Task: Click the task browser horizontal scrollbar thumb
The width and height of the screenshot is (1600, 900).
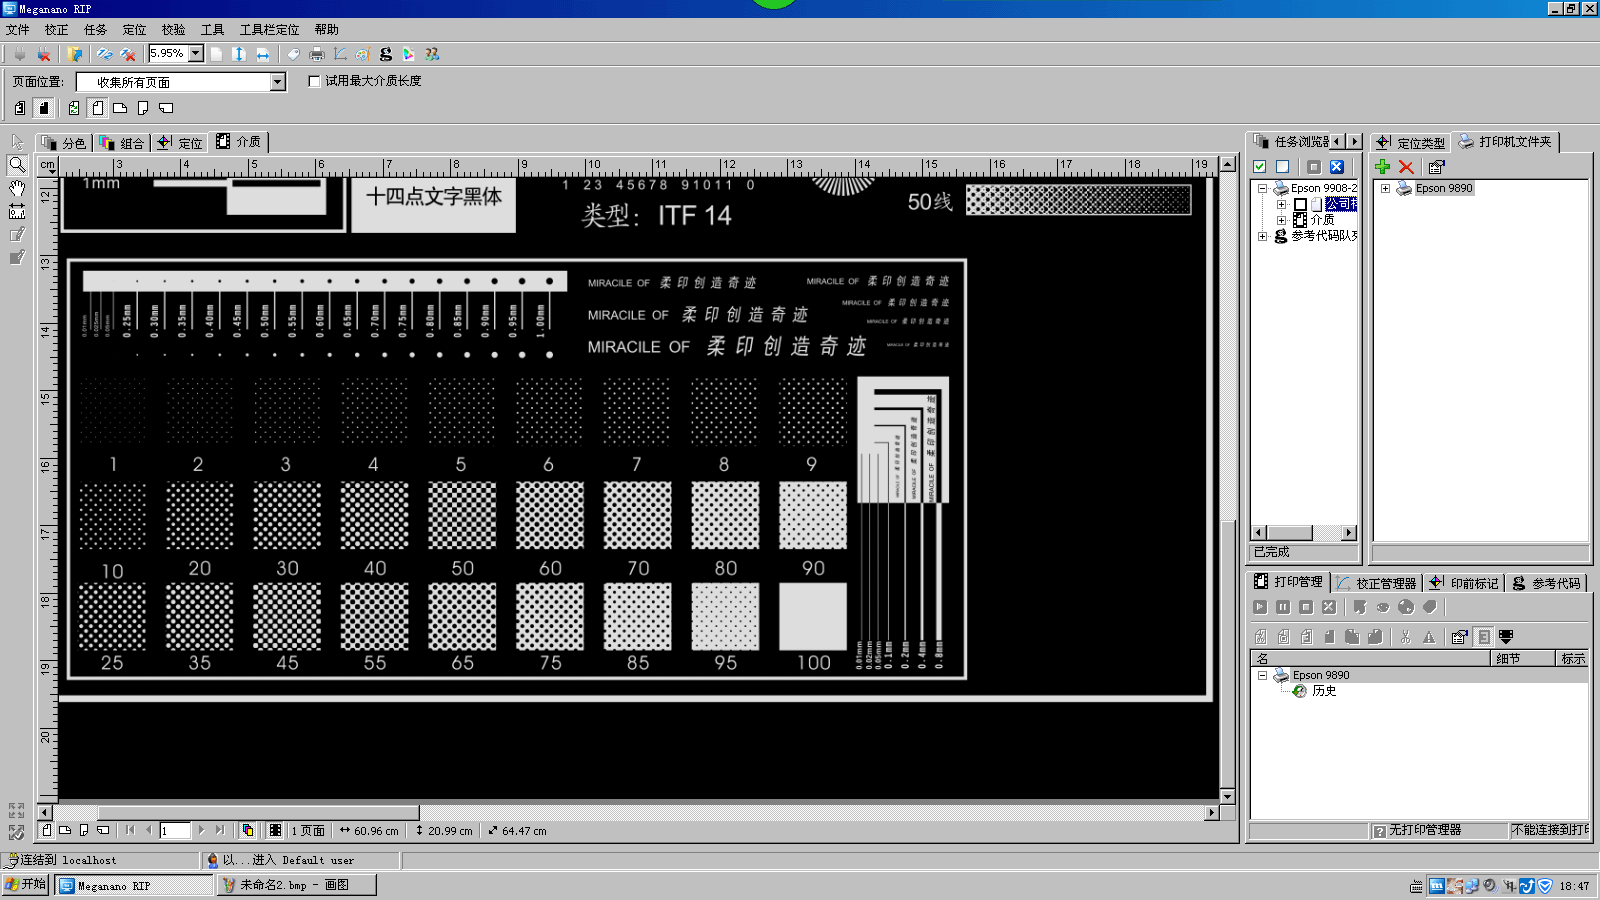Action: [x=1289, y=533]
